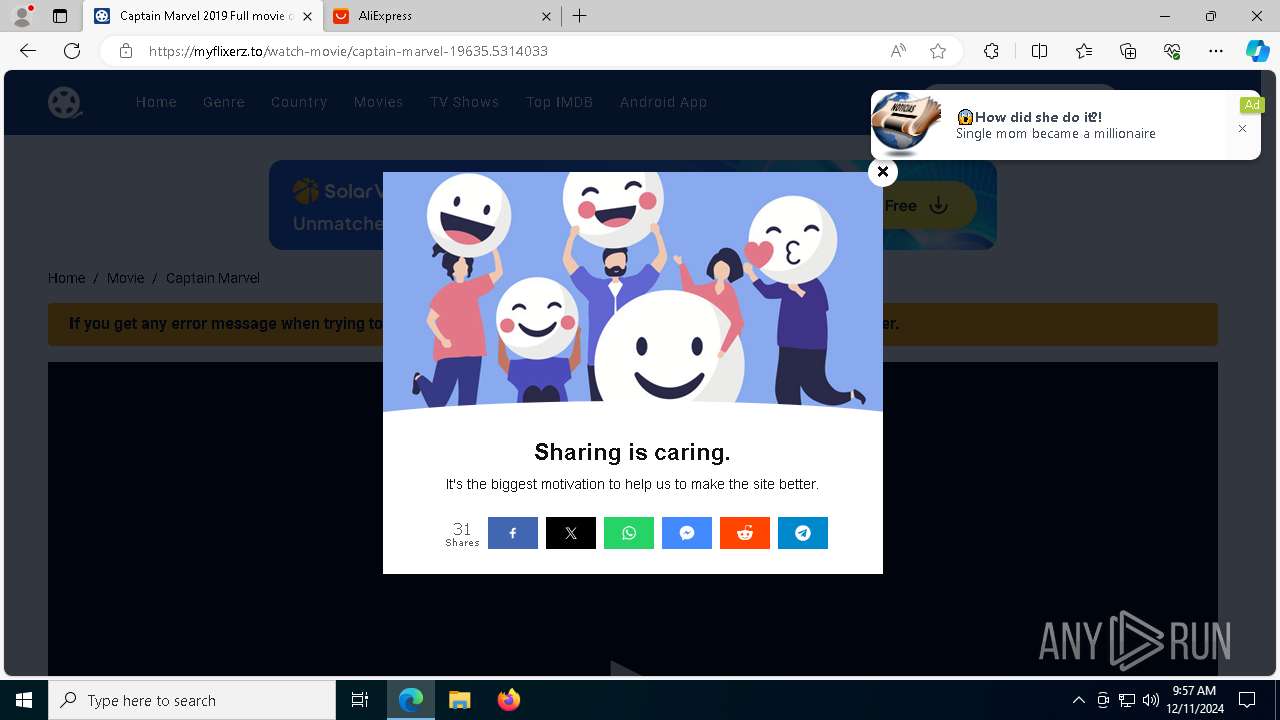Share on X (Twitter) button

[571, 533]
